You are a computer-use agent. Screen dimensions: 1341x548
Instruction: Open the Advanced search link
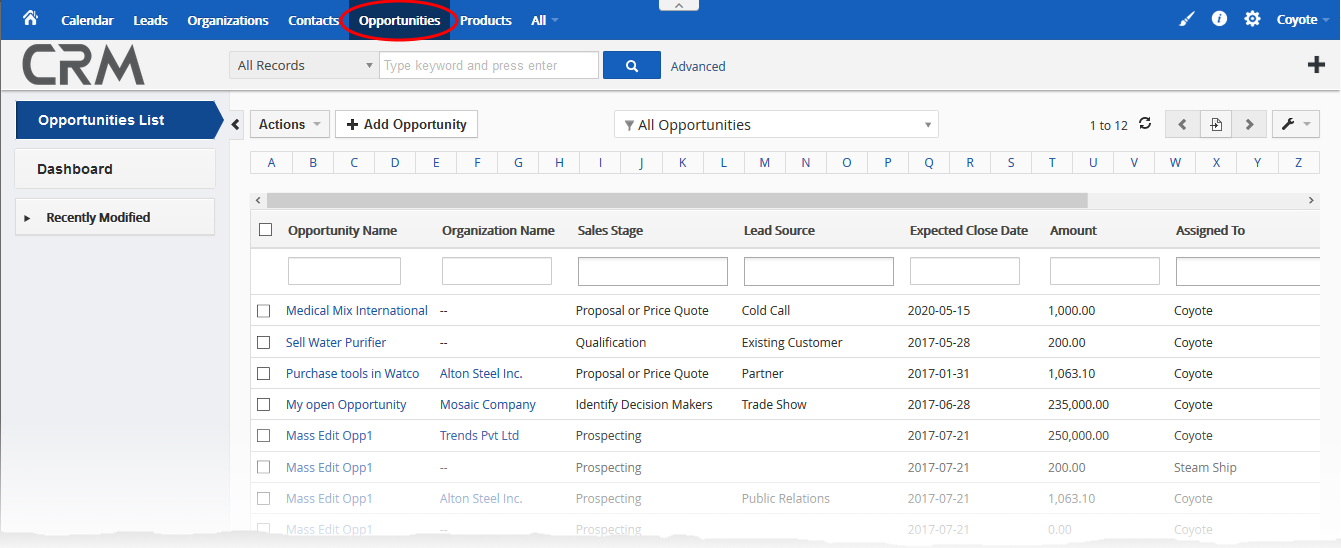[x=698, y=66]
